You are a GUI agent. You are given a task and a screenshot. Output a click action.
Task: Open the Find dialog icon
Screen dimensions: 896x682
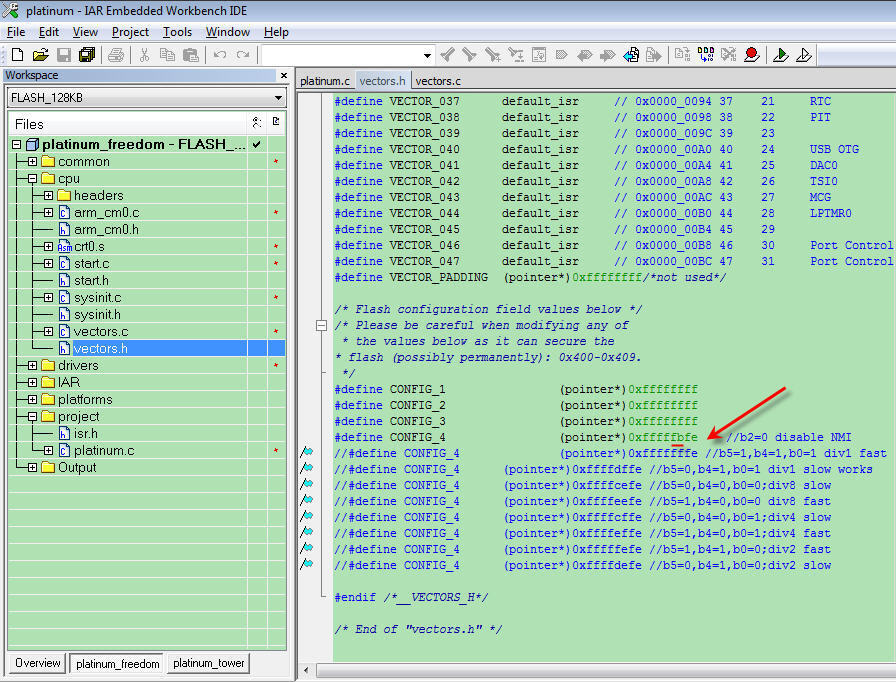point(493,55)
